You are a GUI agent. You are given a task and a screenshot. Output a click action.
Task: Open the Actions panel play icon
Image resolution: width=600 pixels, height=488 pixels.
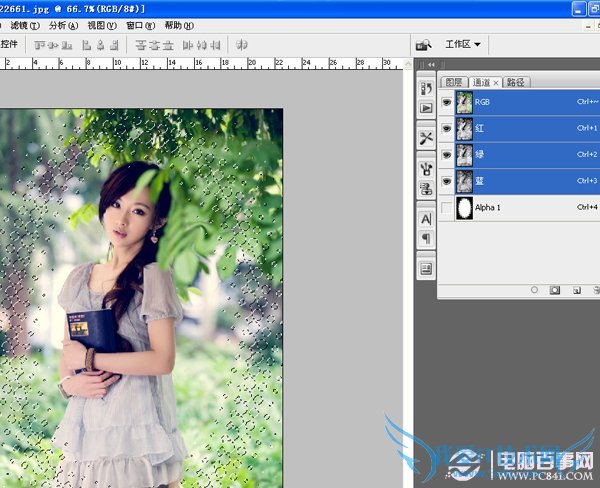(x=425, y=107)
